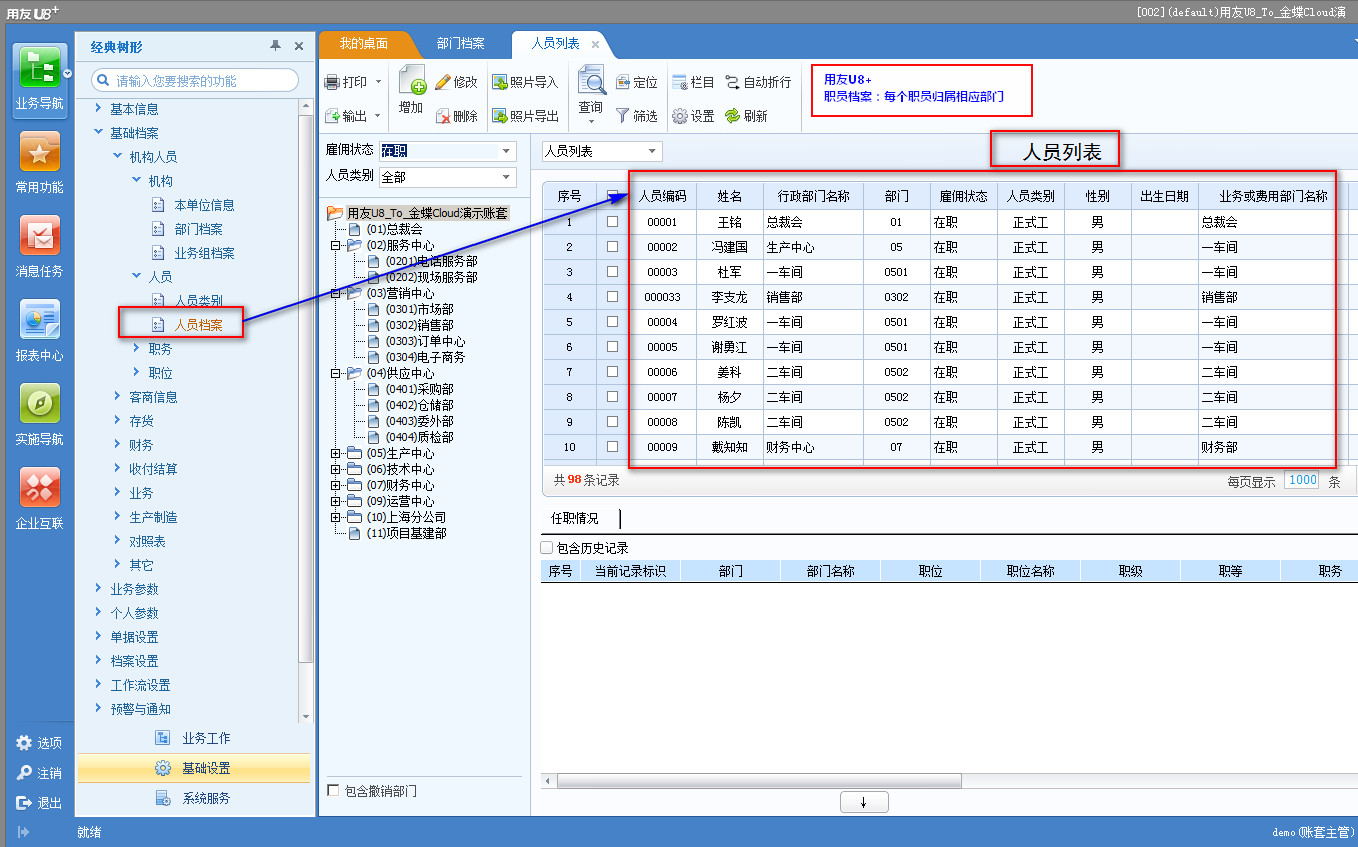The width and height of the screenshot is (1358, 847).
Task: Switch to the 部门档案 tab
Action: (460, 44)
